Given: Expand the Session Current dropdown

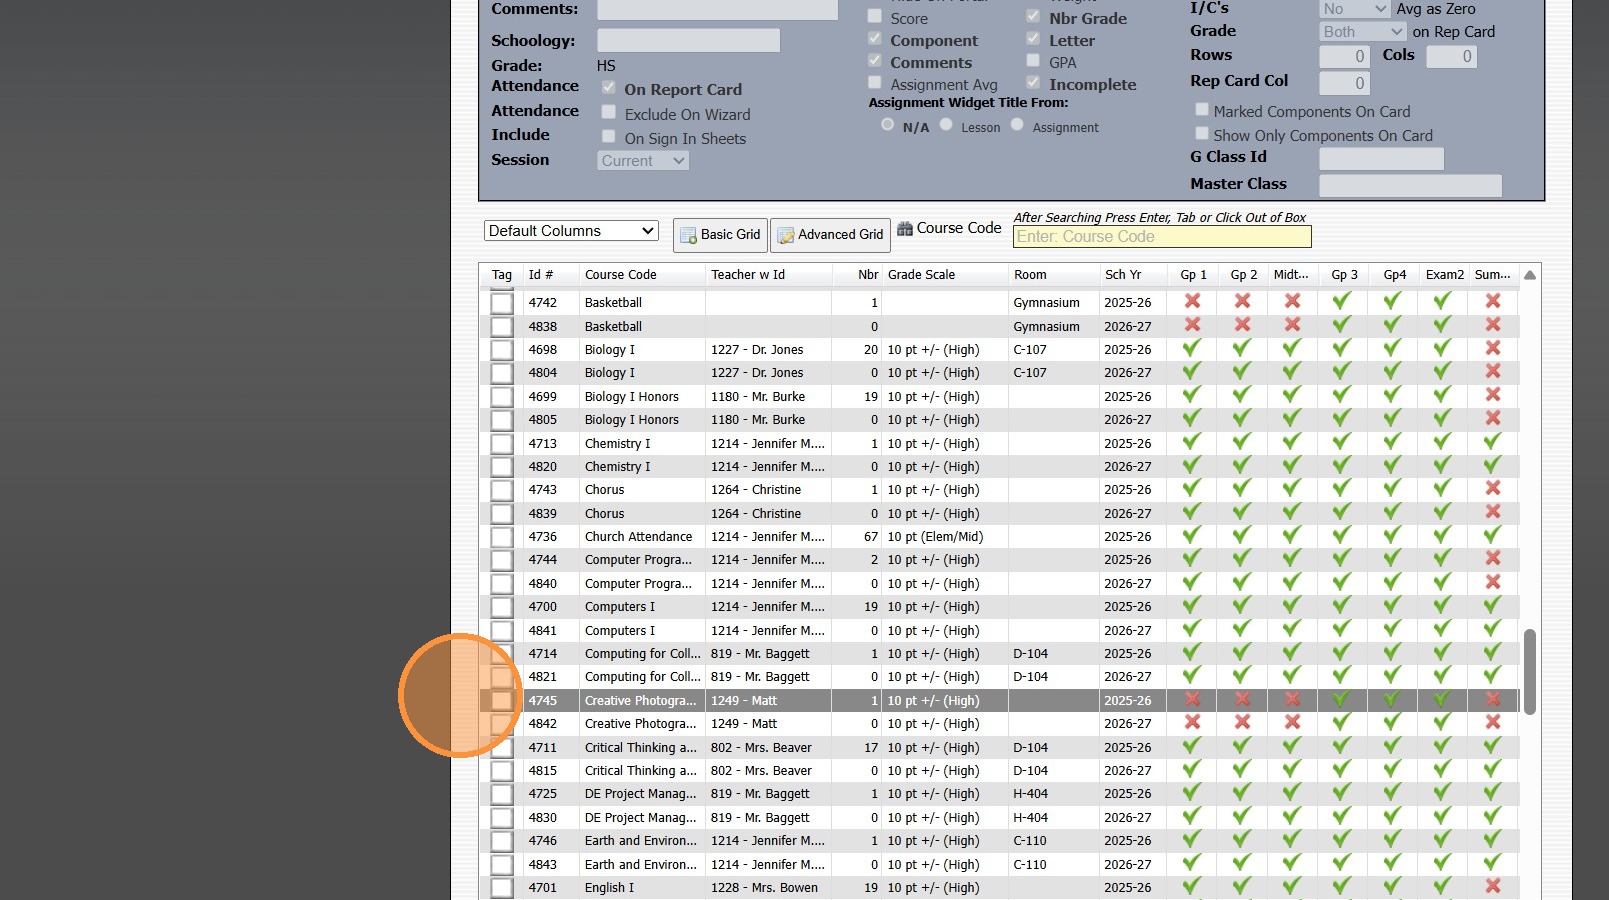Looking at the screenshot, I should 643,161.
